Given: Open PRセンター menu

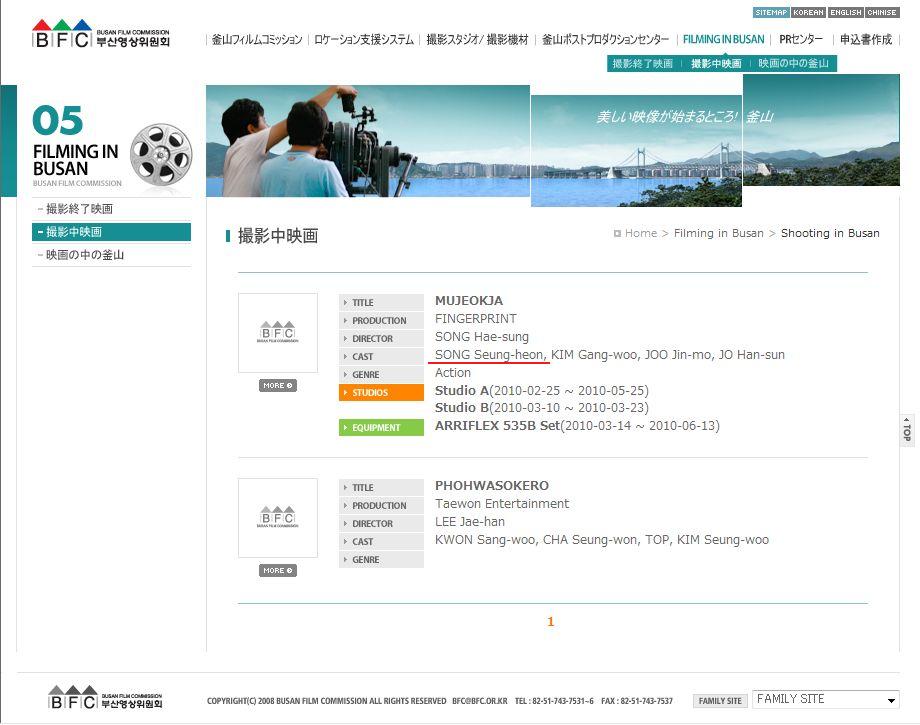Looking at the screenshot, I should (x=801, y=39).
